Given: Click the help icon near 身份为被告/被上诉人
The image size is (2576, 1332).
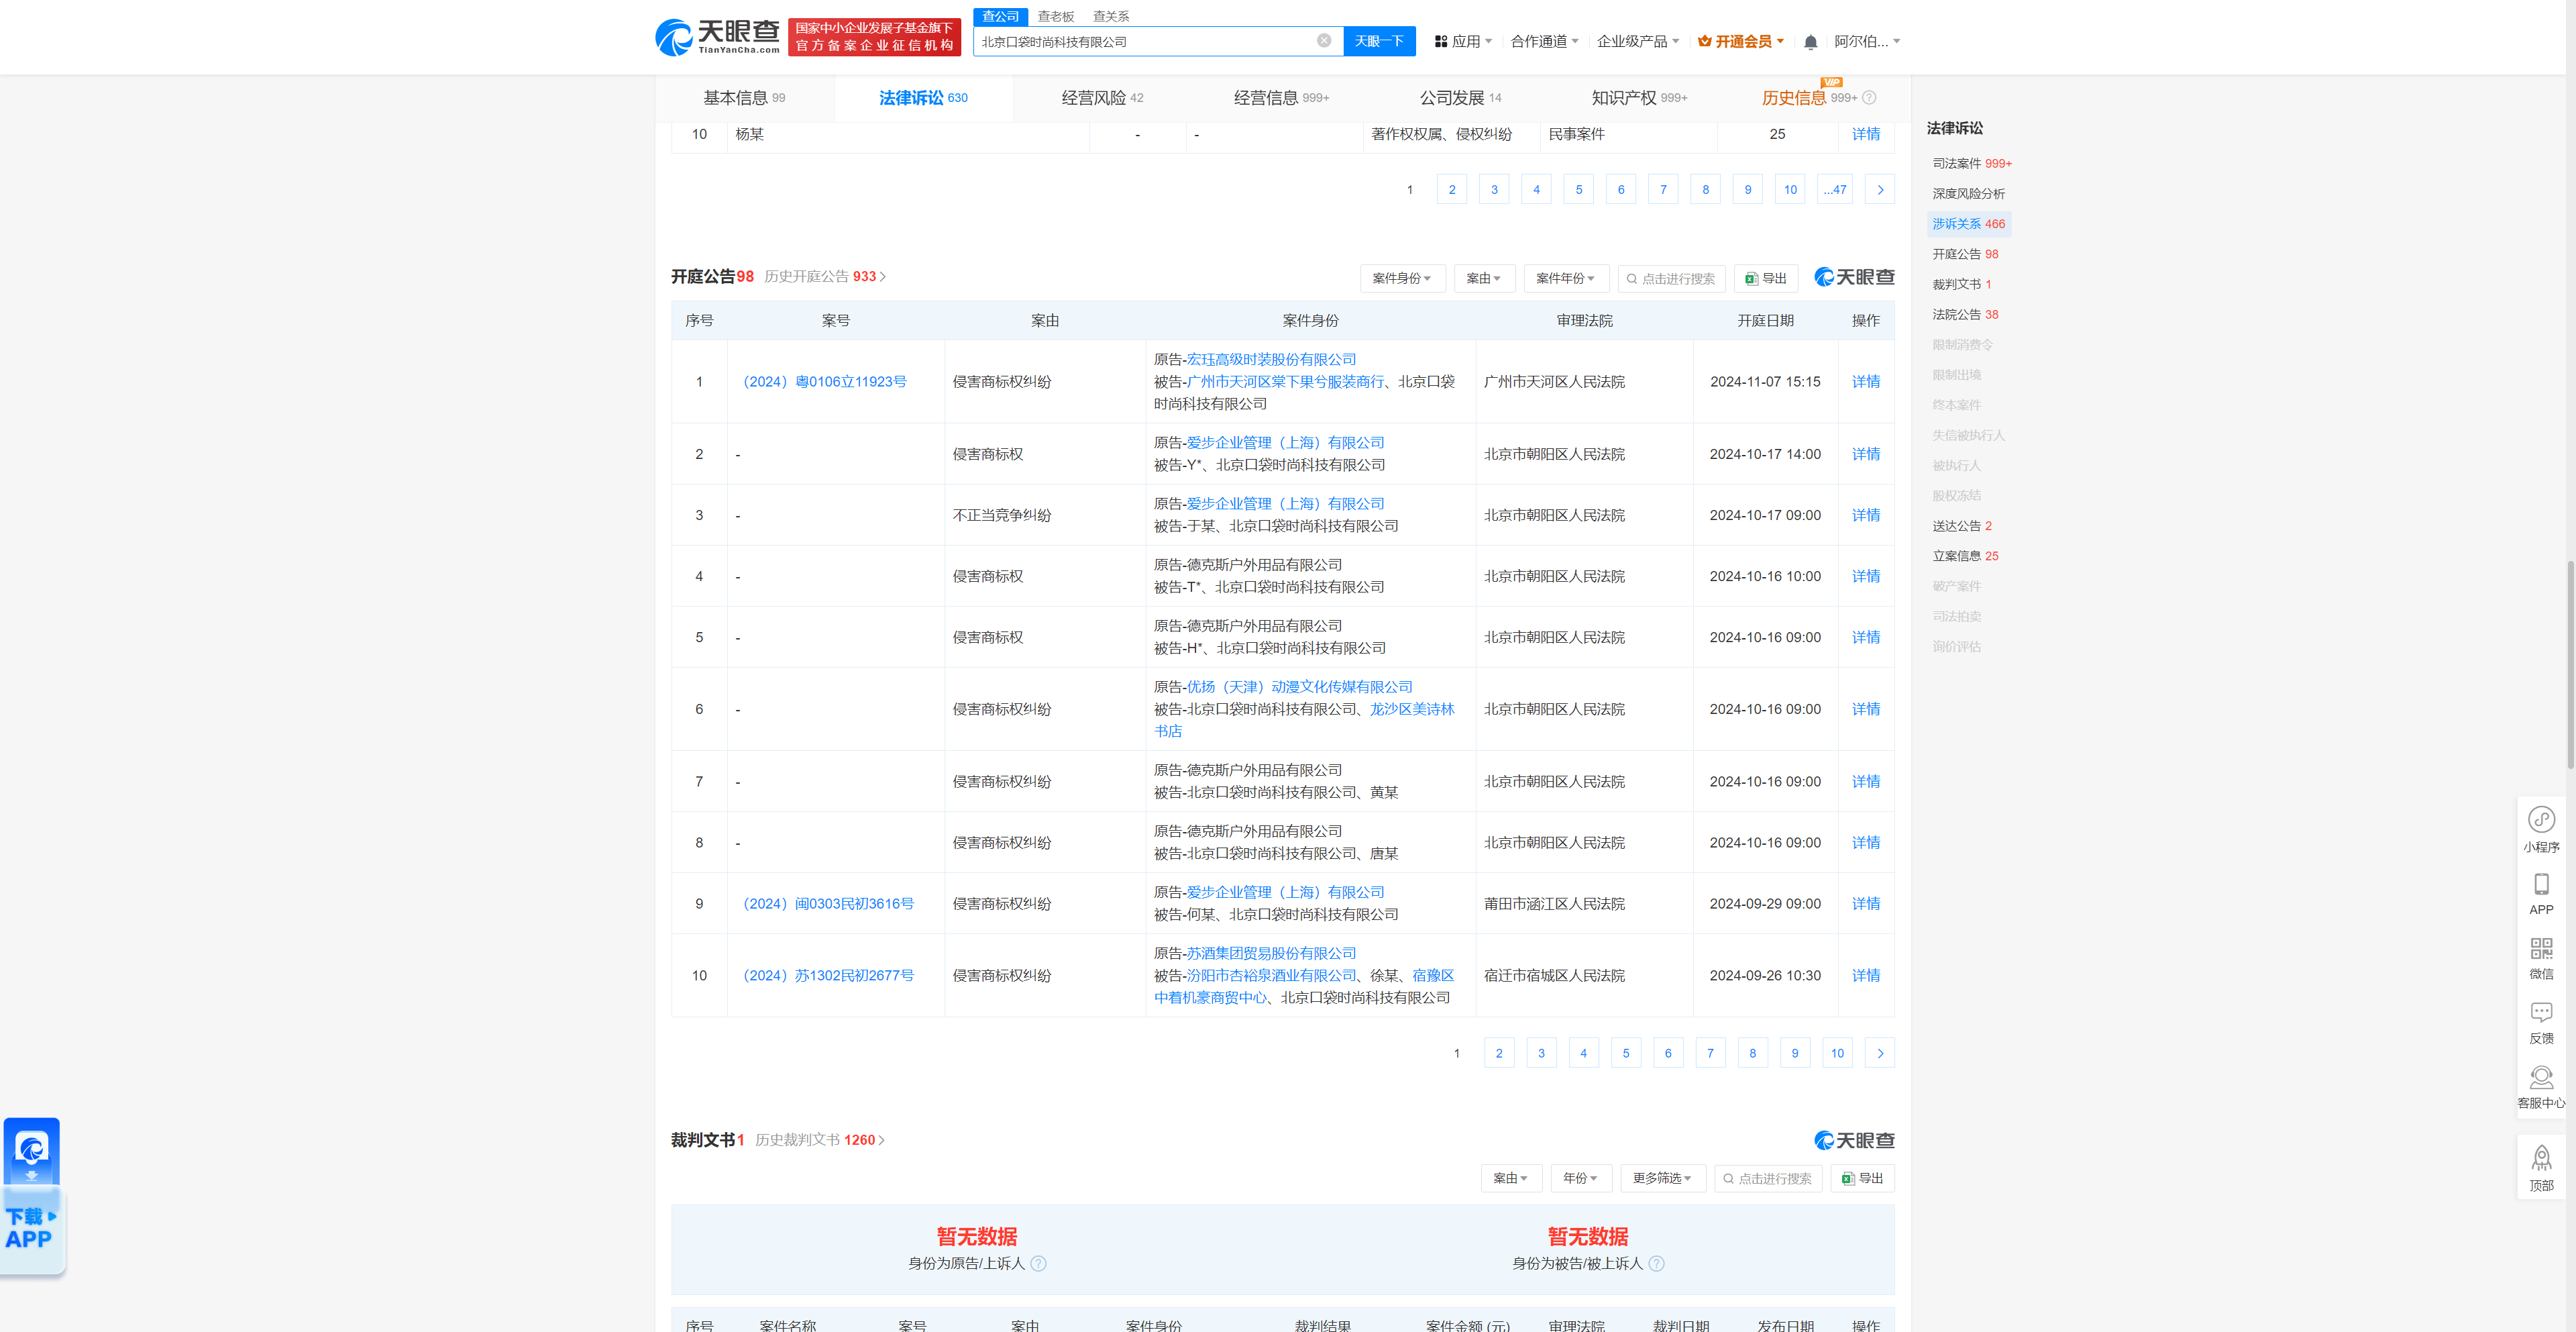Looking at the screenshot, I should (1656, 1263).
